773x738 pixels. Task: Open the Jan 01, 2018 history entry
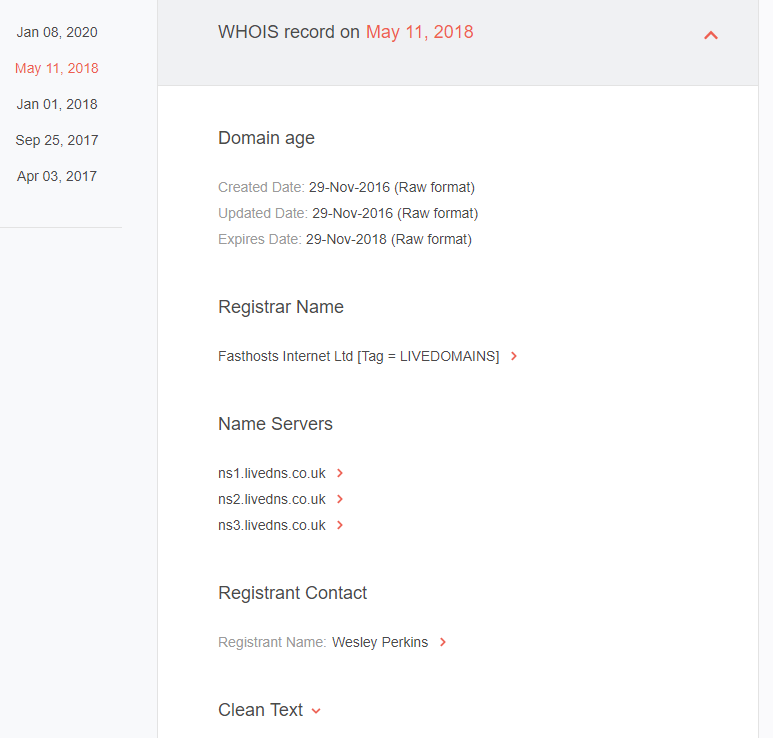(x=57, y=104)
